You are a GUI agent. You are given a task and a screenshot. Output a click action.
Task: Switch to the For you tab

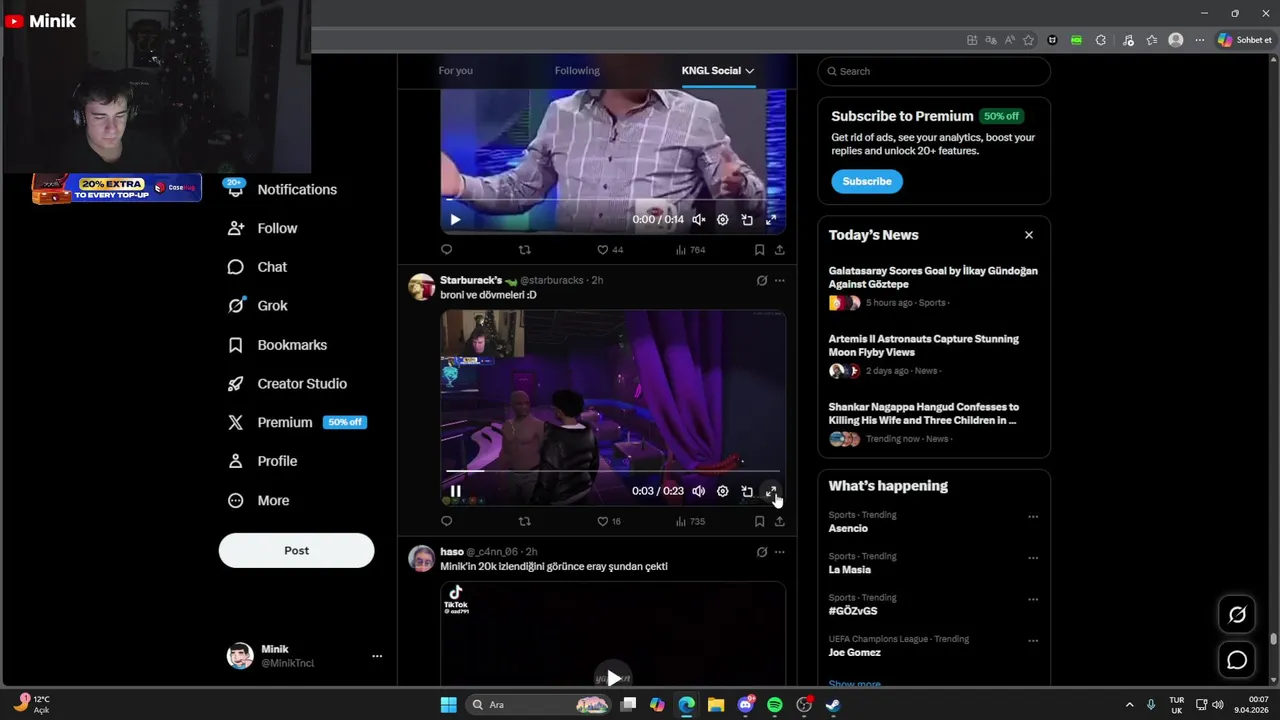pyautogui.click(x=455, y=71)
